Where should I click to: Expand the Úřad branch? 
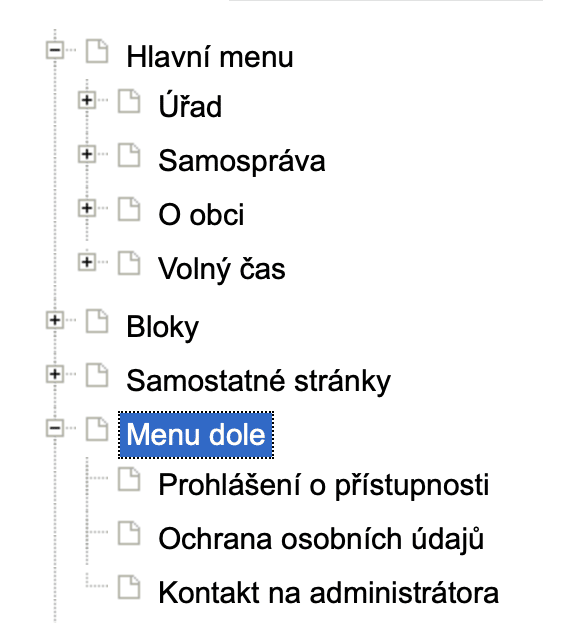pyautogui.click(x=87, y=100)
